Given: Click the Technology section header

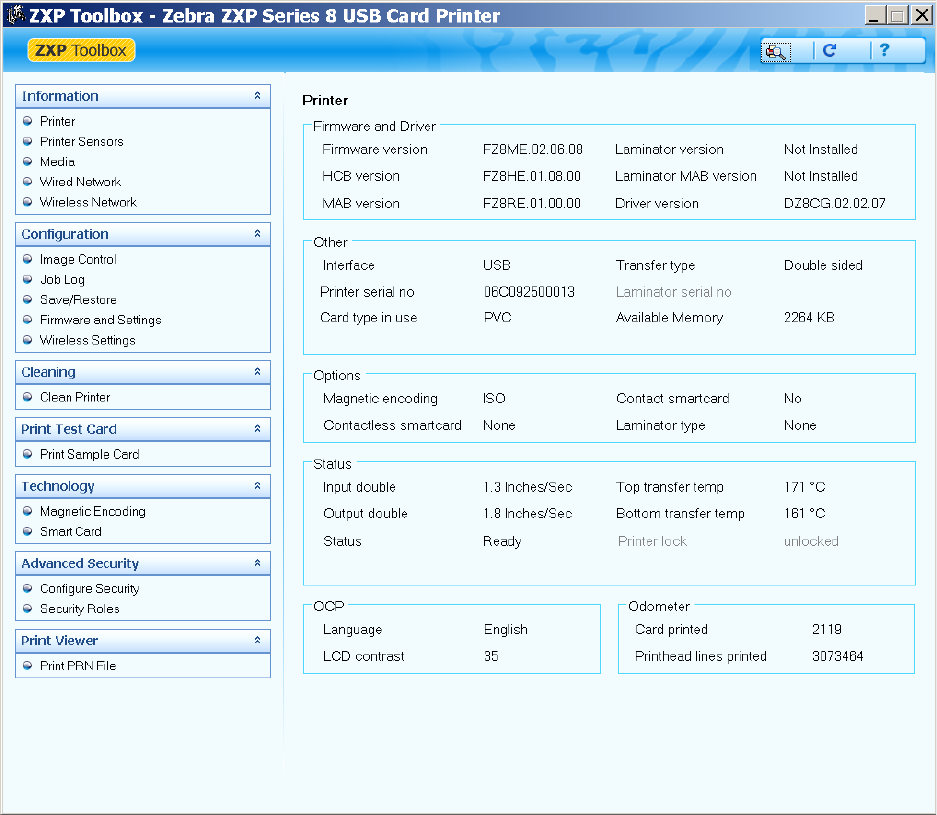Looking at the screenshot, I should (143, 486).
